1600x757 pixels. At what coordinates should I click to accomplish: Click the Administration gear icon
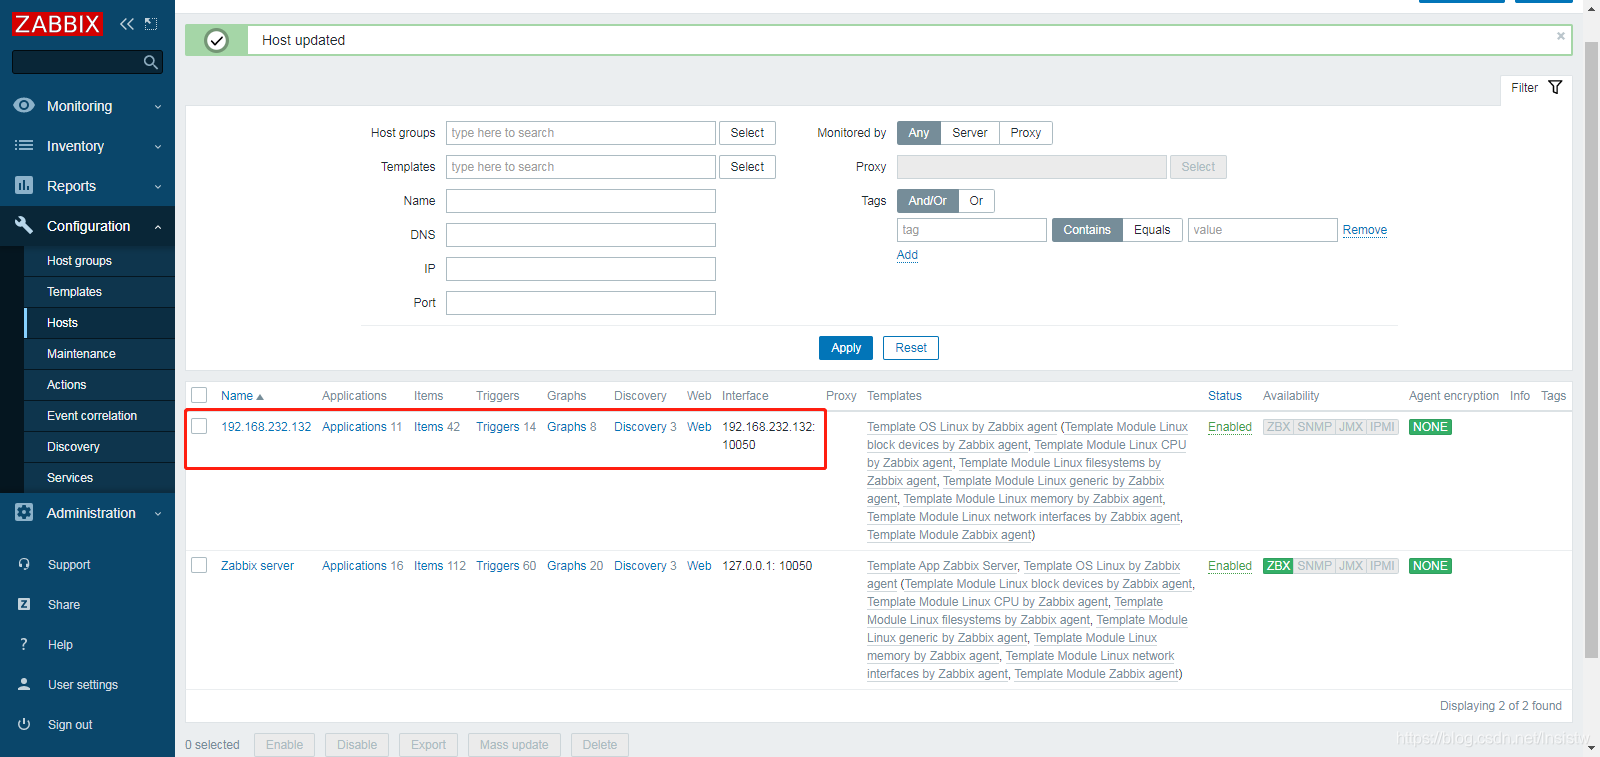pyautogui.click(x=24, y=512)
